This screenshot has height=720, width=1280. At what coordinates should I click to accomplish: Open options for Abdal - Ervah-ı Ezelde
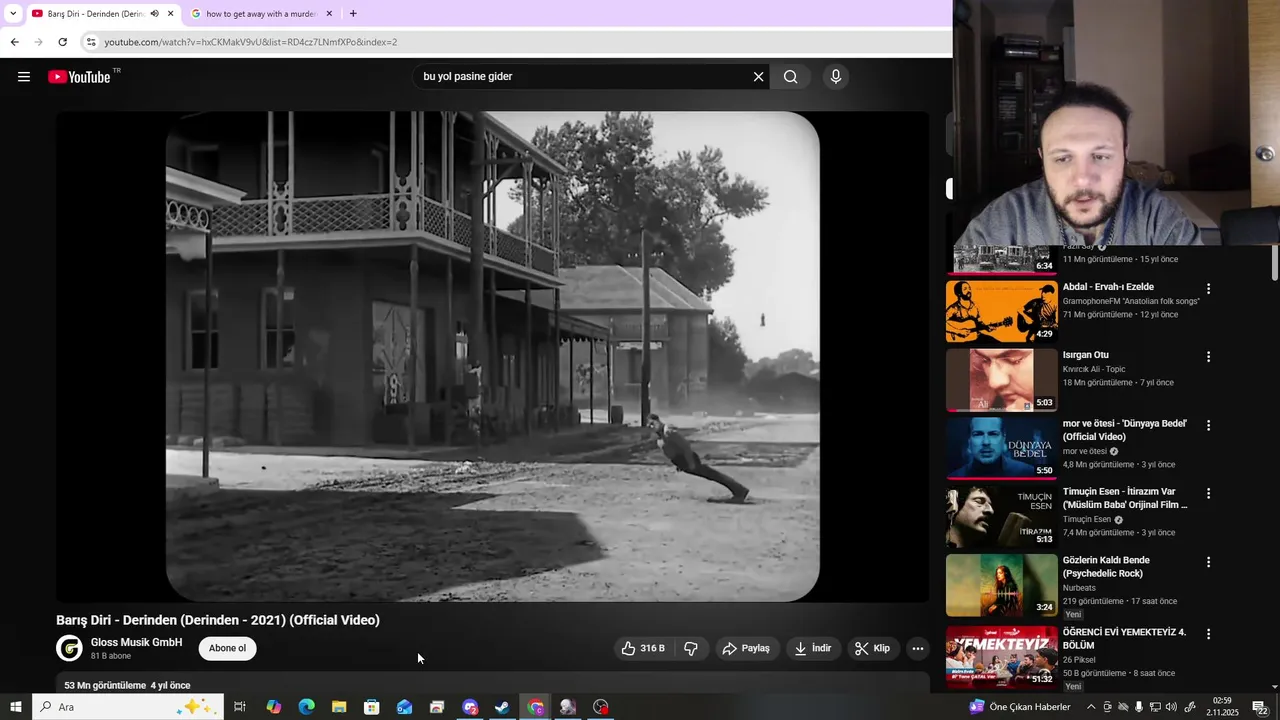[x=1208, y=289]
